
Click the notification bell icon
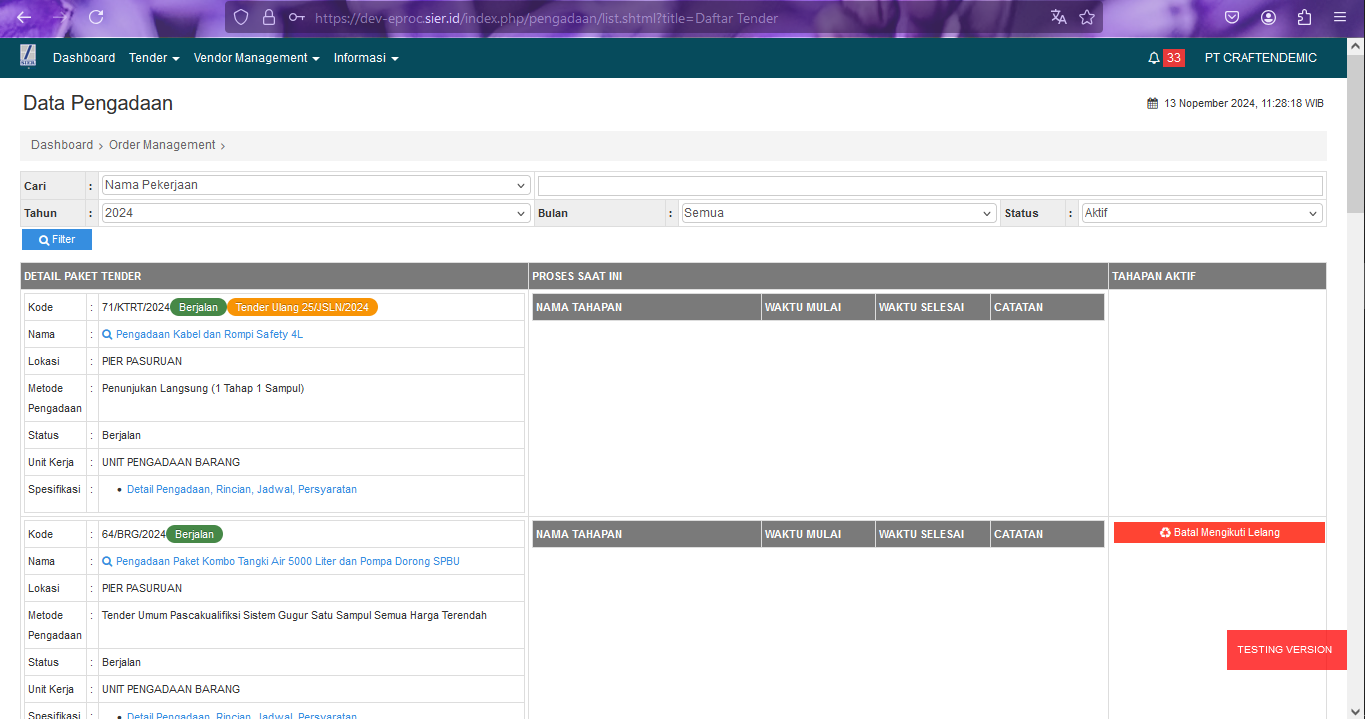point(1153,58)
